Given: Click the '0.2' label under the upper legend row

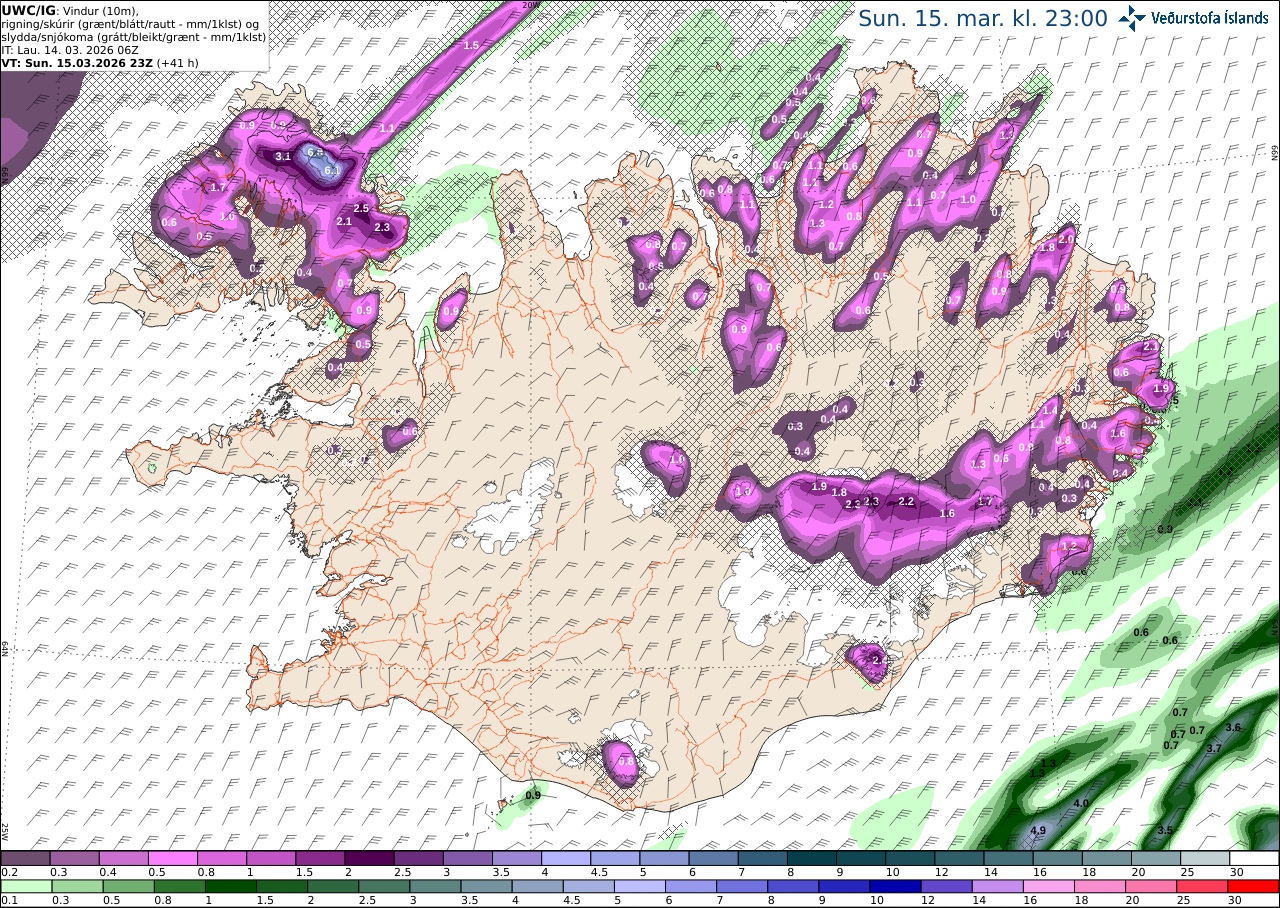Looking at the screenshot, I should tap(8, 872).
